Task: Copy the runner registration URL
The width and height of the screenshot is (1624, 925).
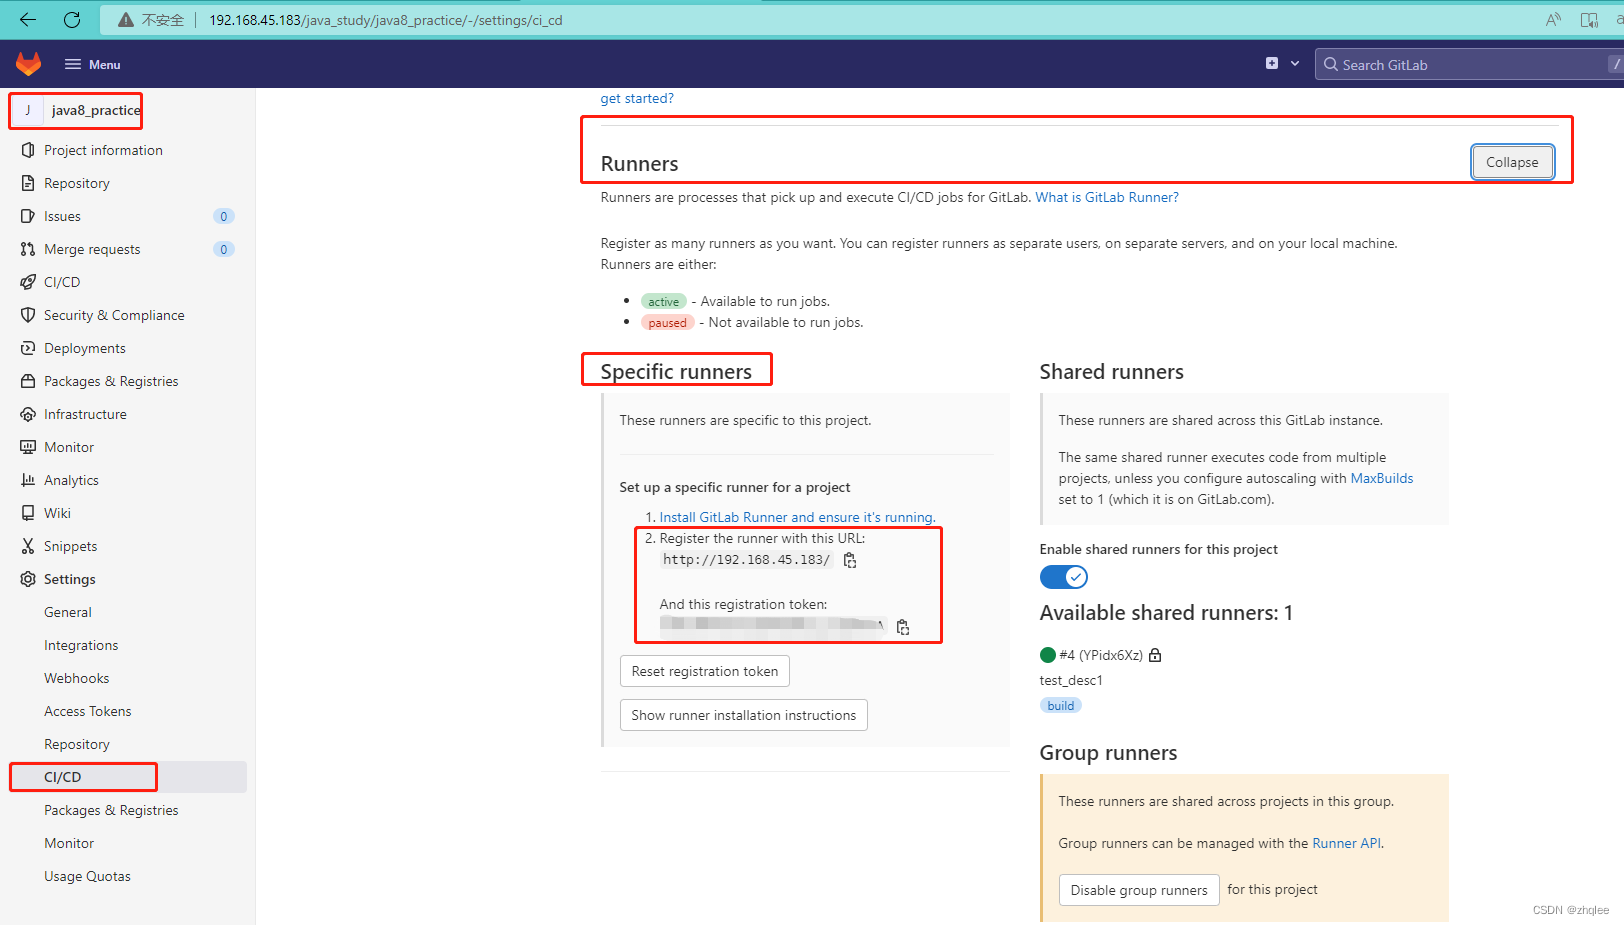Action: click(x=850, y=560)
